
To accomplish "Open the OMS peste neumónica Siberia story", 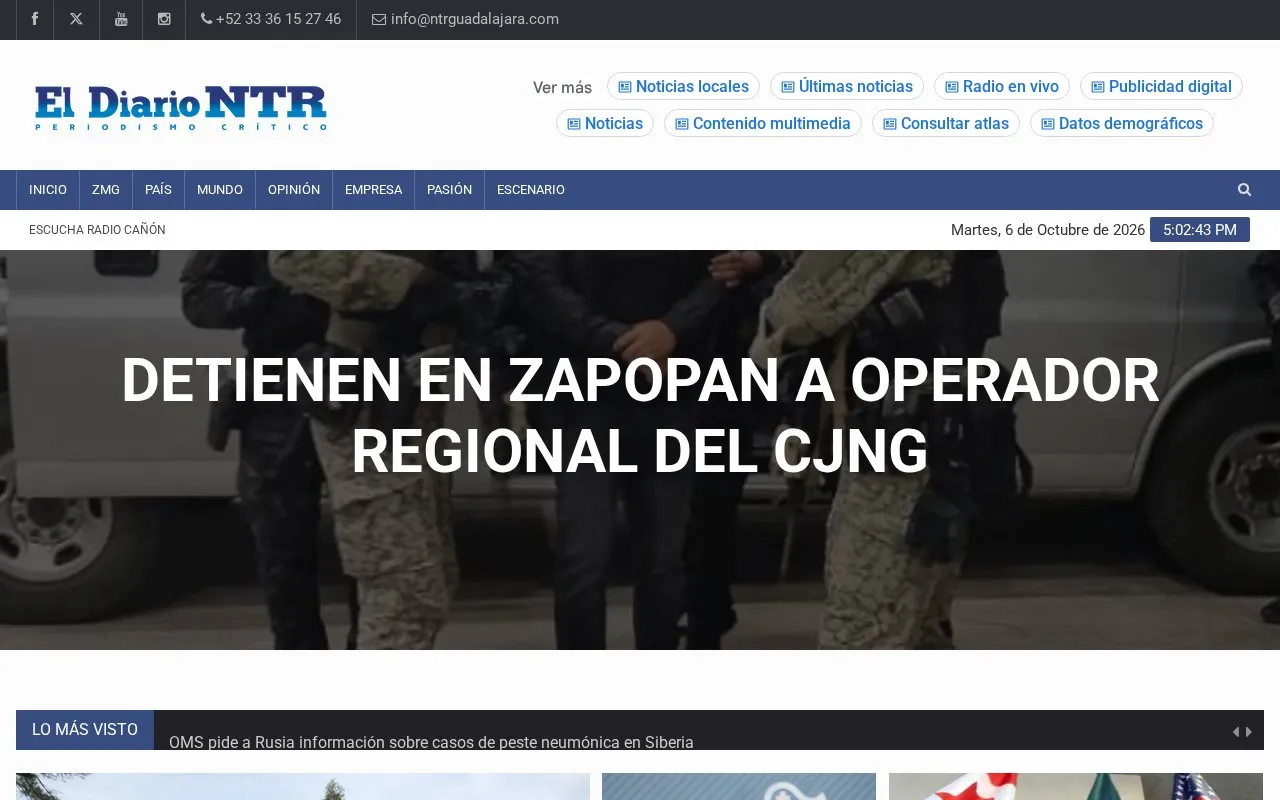I will (x=431, y=742).
